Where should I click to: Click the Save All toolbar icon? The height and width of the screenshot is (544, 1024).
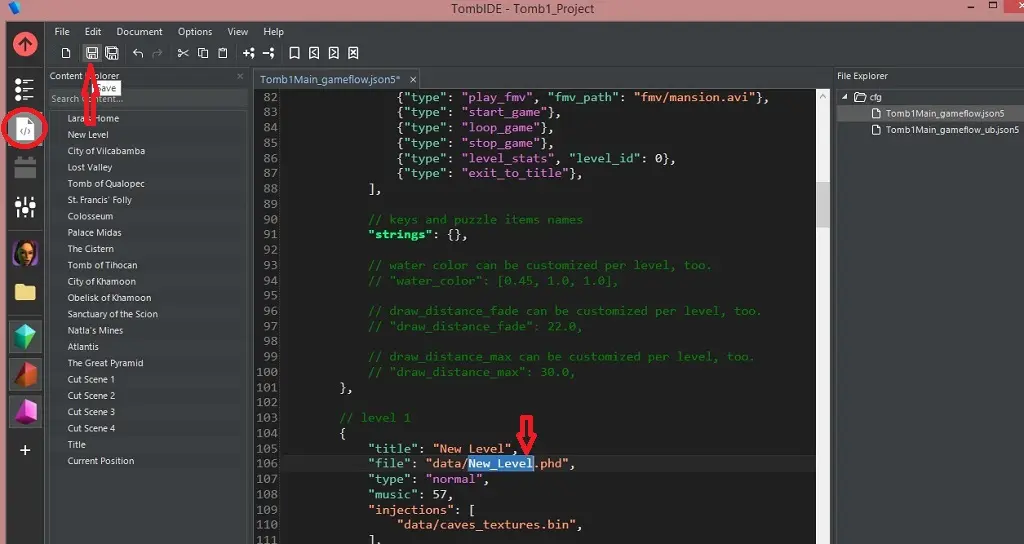112,53
